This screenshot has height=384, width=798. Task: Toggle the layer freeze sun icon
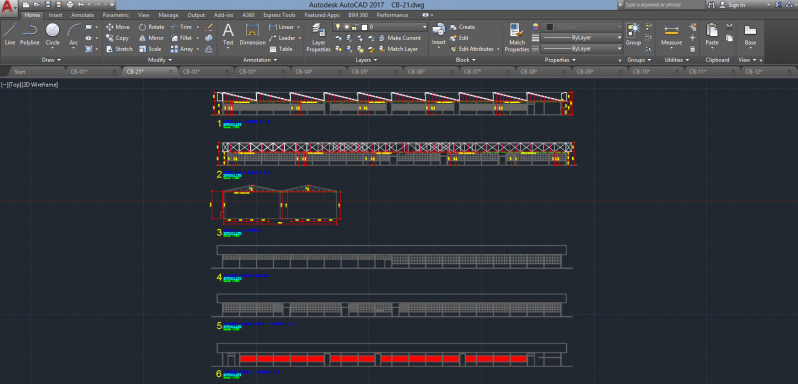point(346,26)
